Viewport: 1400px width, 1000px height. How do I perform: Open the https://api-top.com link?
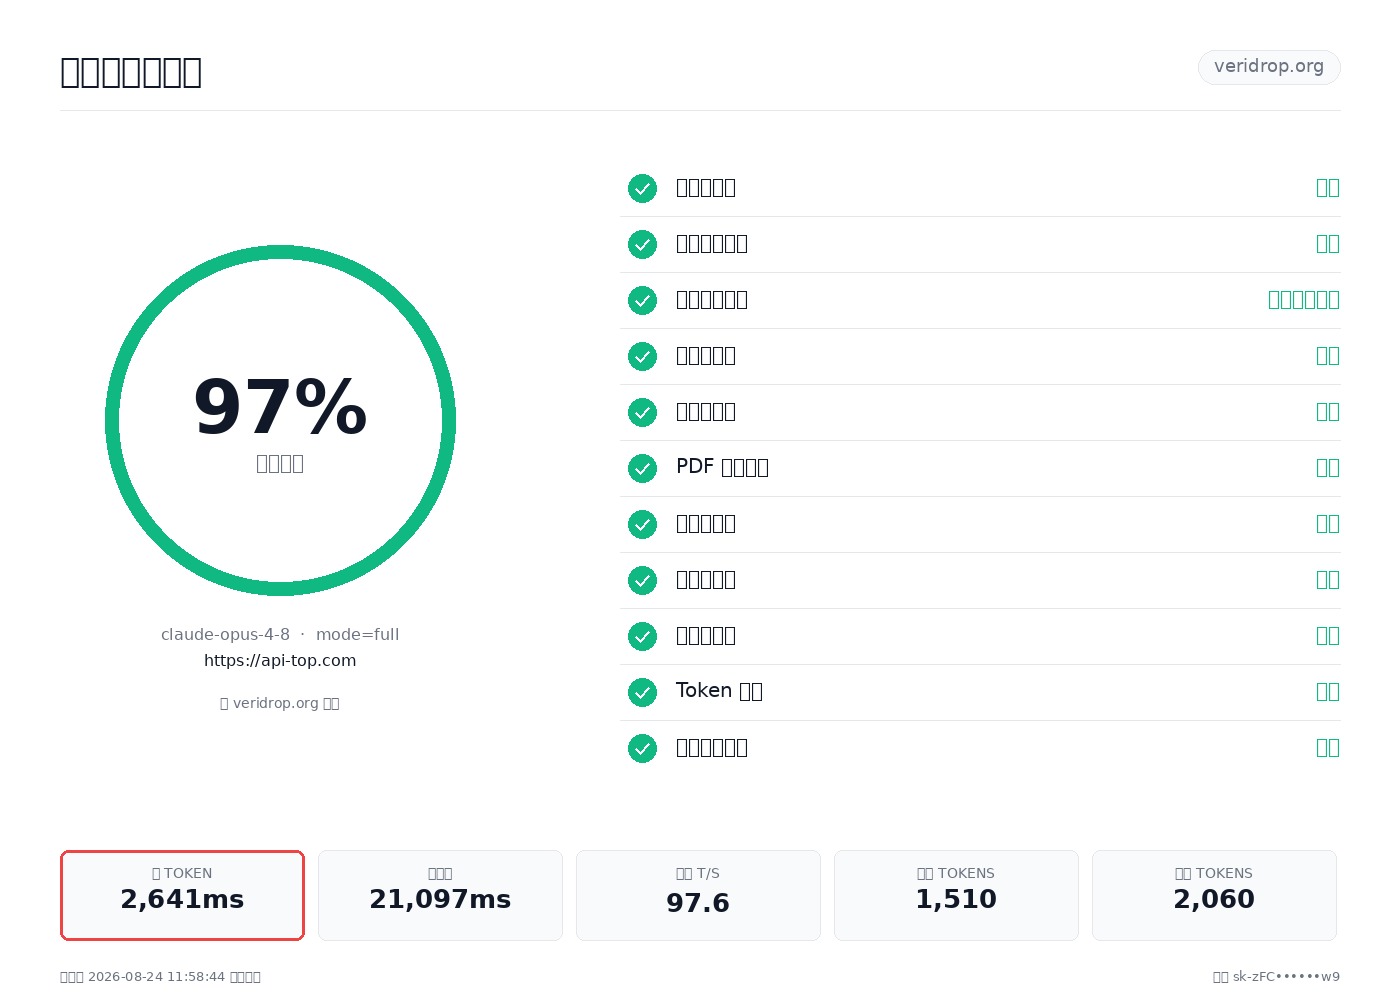click(280, 660)
